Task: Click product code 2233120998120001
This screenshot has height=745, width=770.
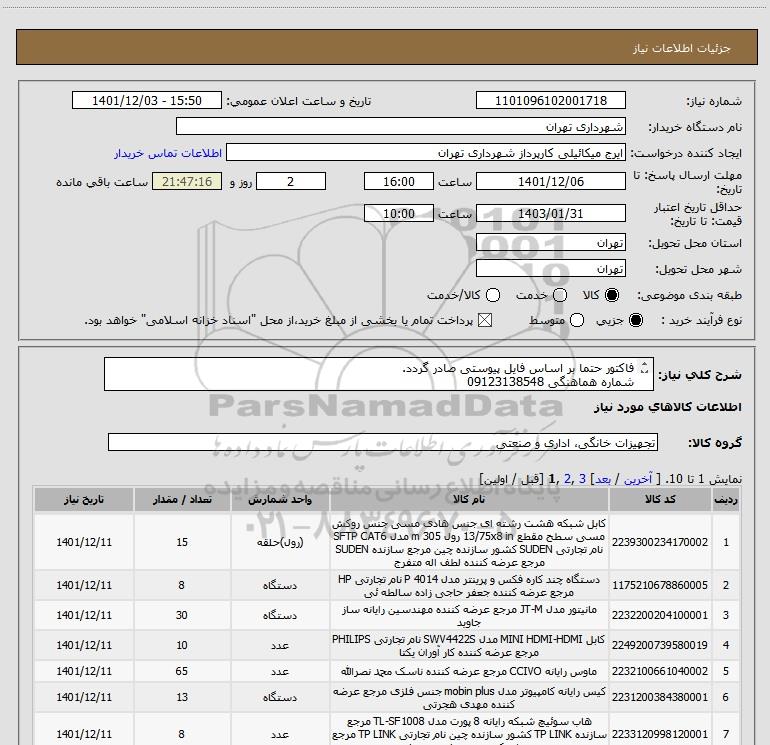Action: point(660,734)
